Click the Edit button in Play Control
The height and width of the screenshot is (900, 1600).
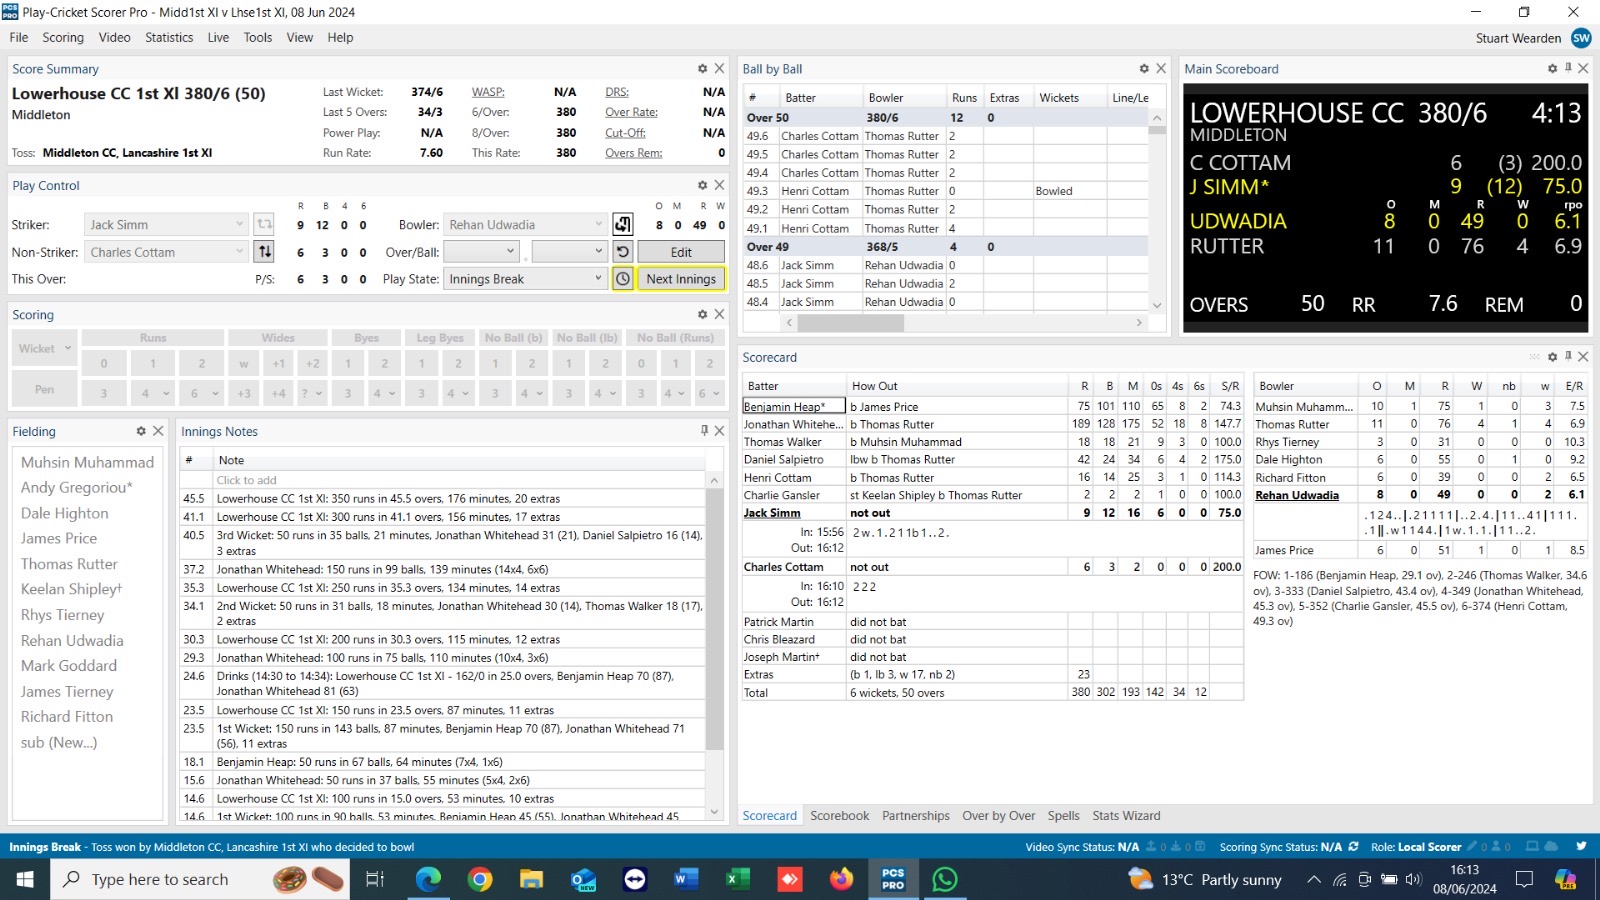coord(681,252)
